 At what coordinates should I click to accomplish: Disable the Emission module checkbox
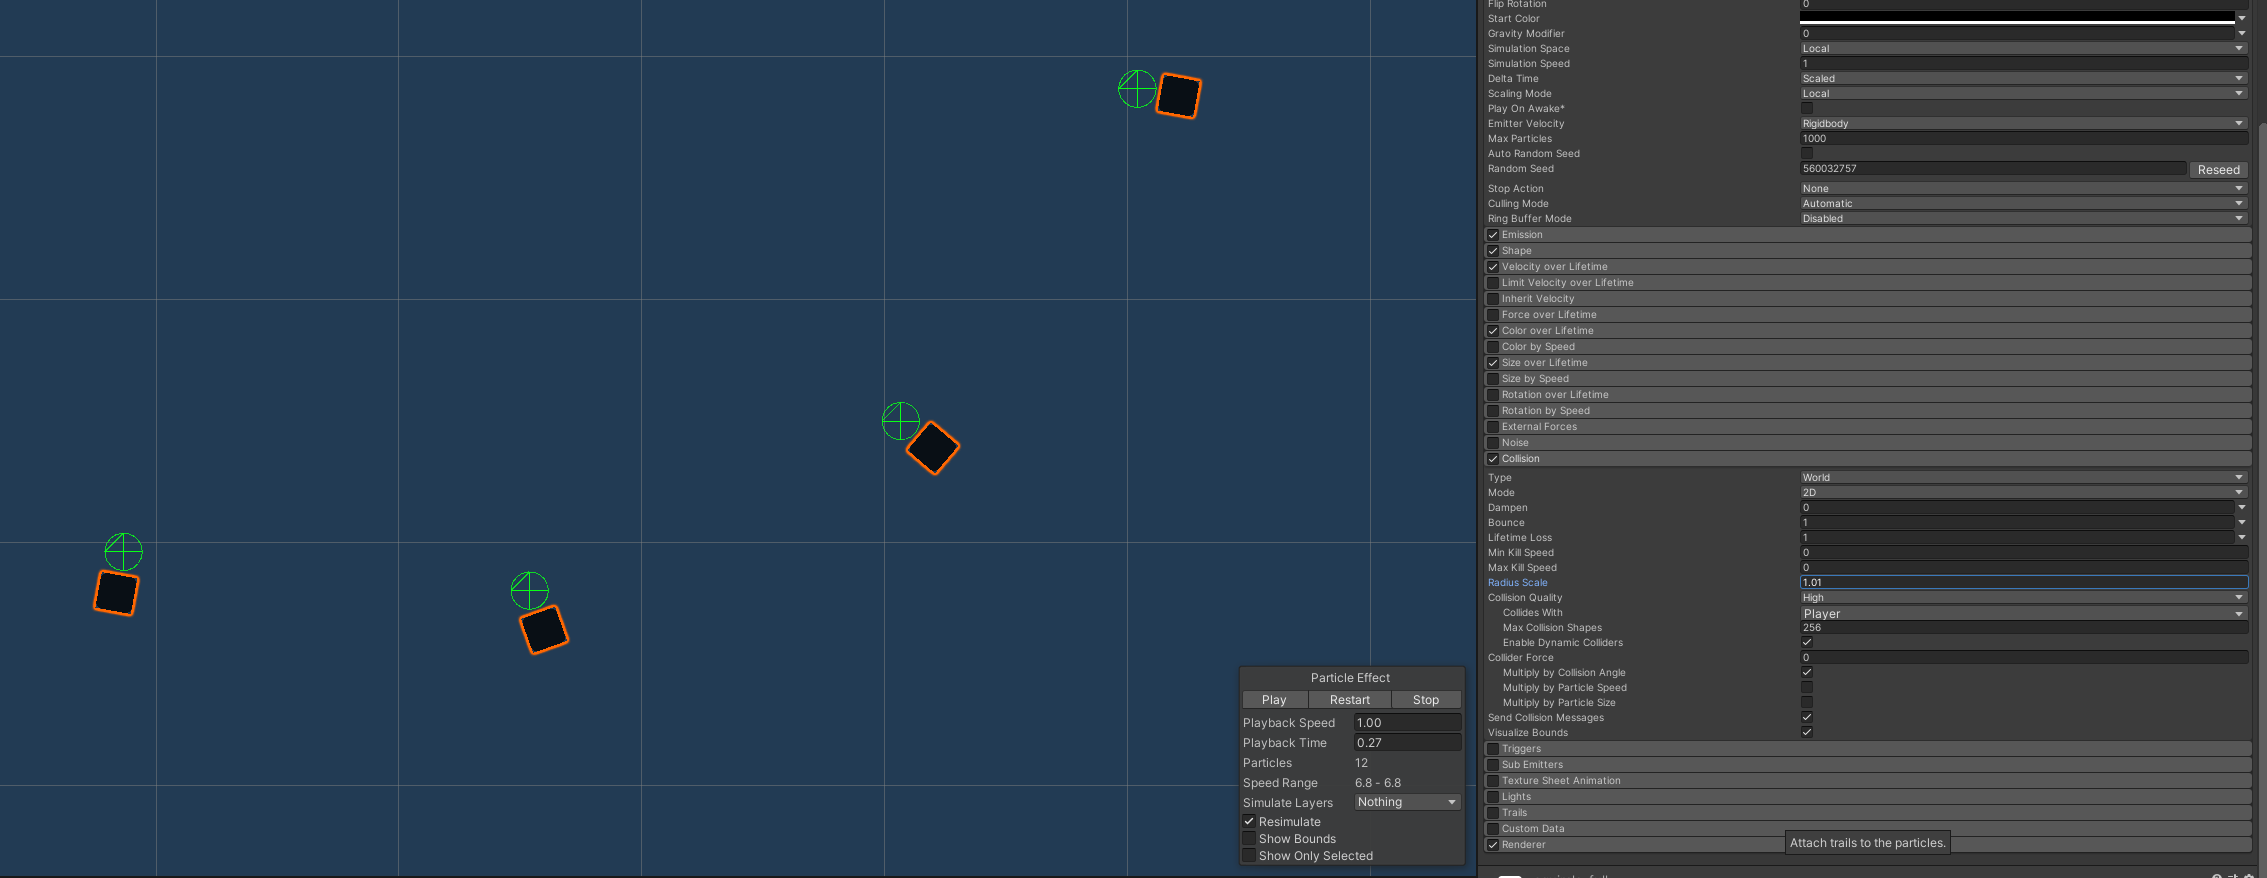click(1493, 235)
